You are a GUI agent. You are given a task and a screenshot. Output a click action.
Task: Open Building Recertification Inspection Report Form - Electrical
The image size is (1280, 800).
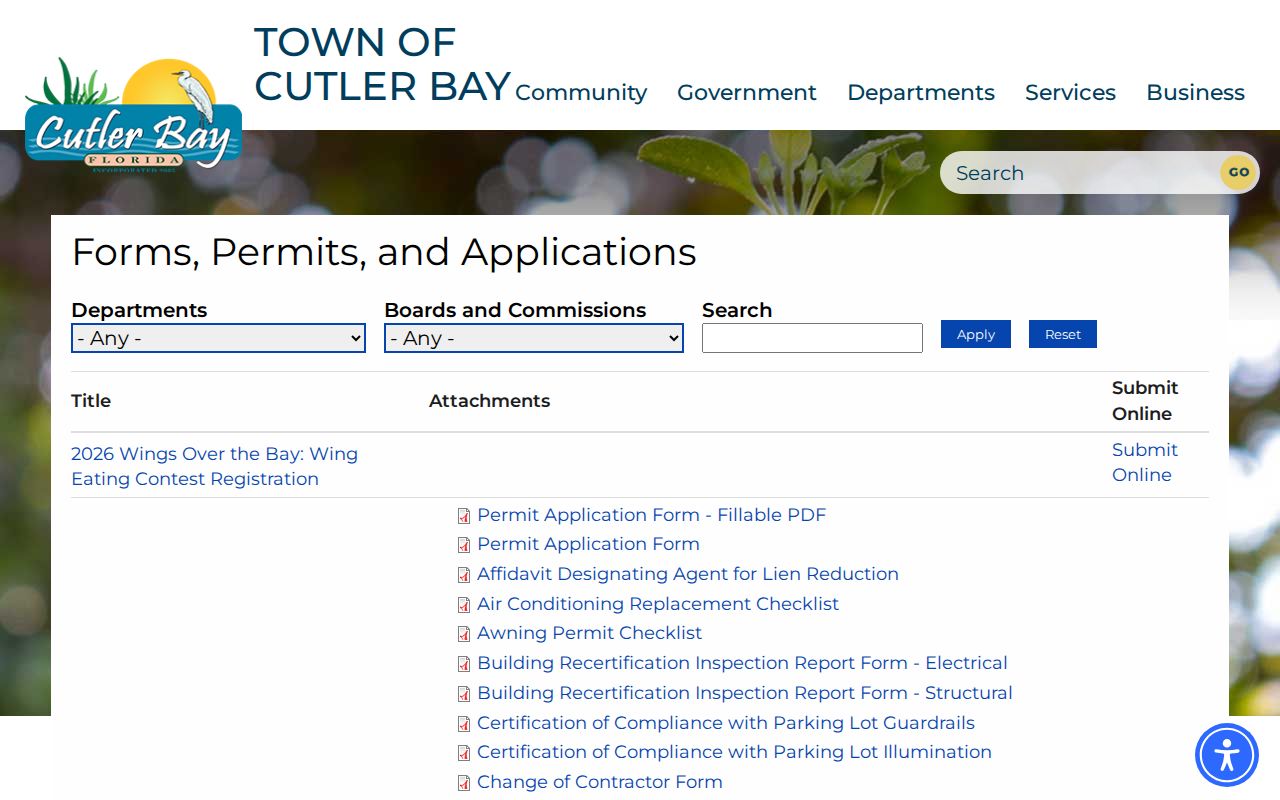click(x=742, y=663)
